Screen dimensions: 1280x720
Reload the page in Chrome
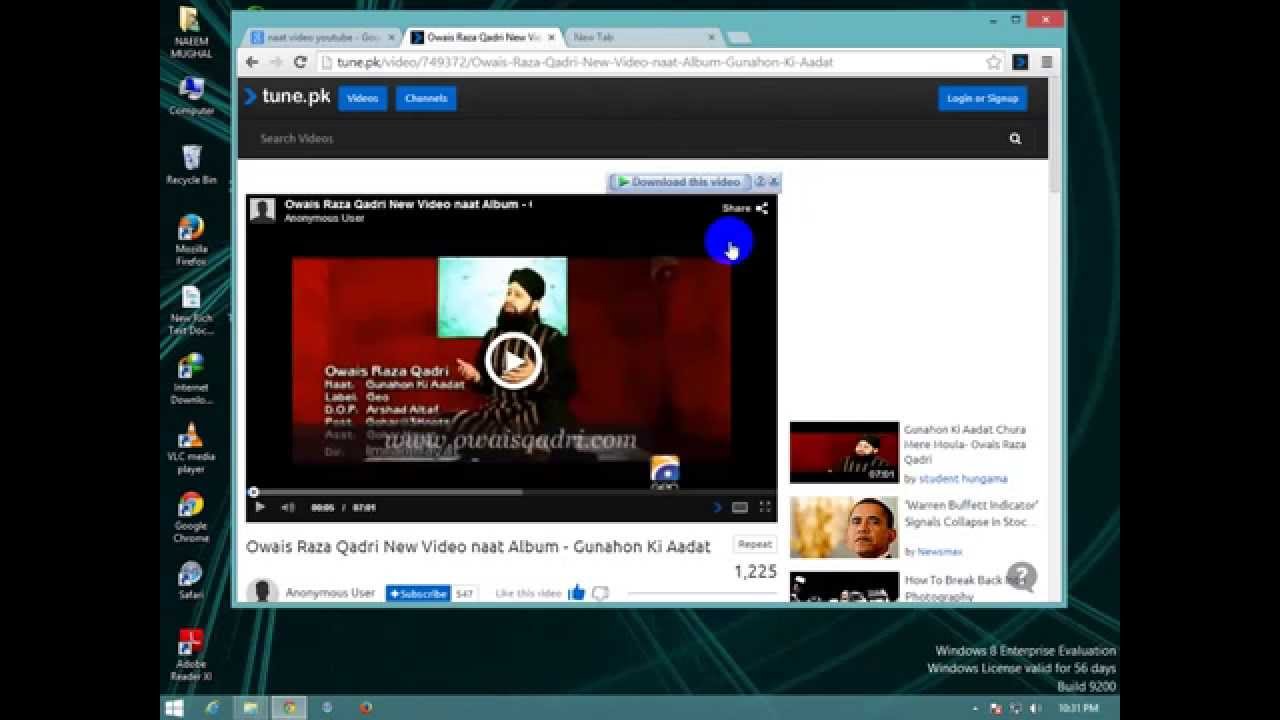pyautogui.click(x=300, y=62)
